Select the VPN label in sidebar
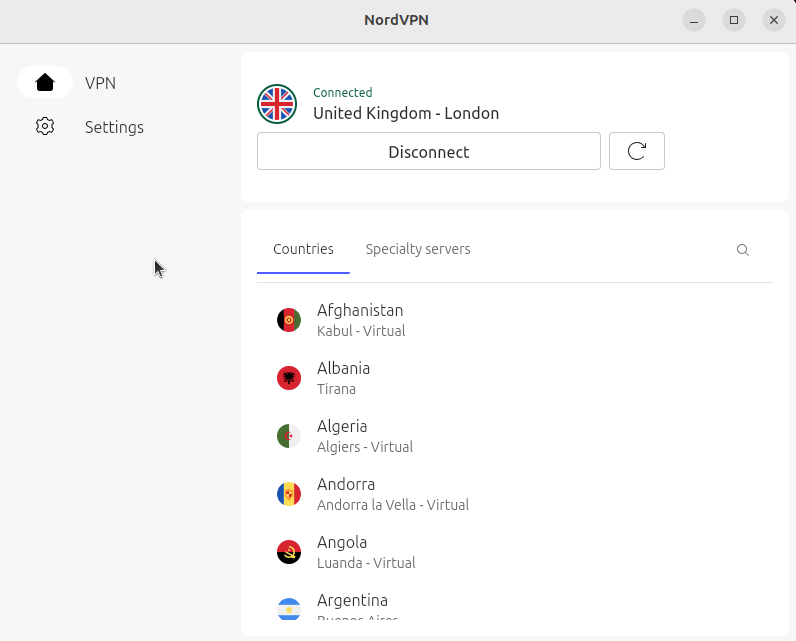Image resolution: width=796 pixels, height=641 pixels. 100,83
